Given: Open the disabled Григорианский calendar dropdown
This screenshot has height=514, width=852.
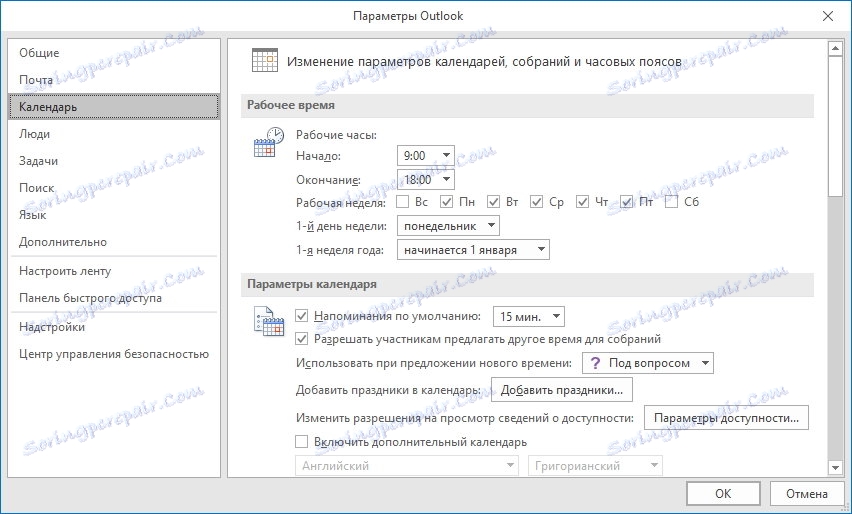Looking at the screenshot, I should coord(595,466).
